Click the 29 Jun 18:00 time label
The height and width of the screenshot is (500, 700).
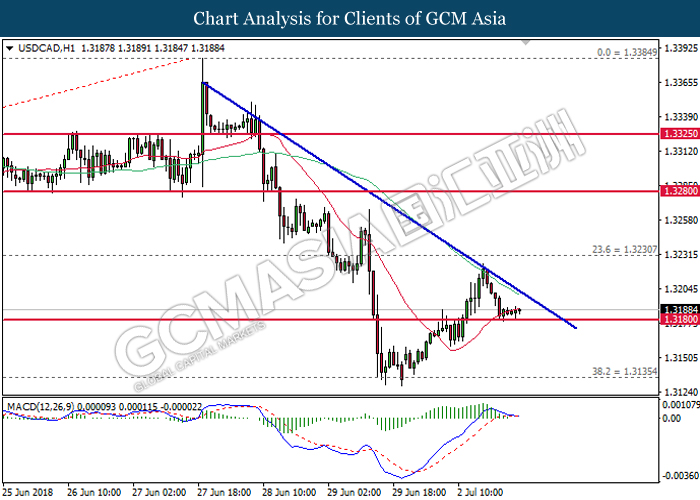(419, 492)
